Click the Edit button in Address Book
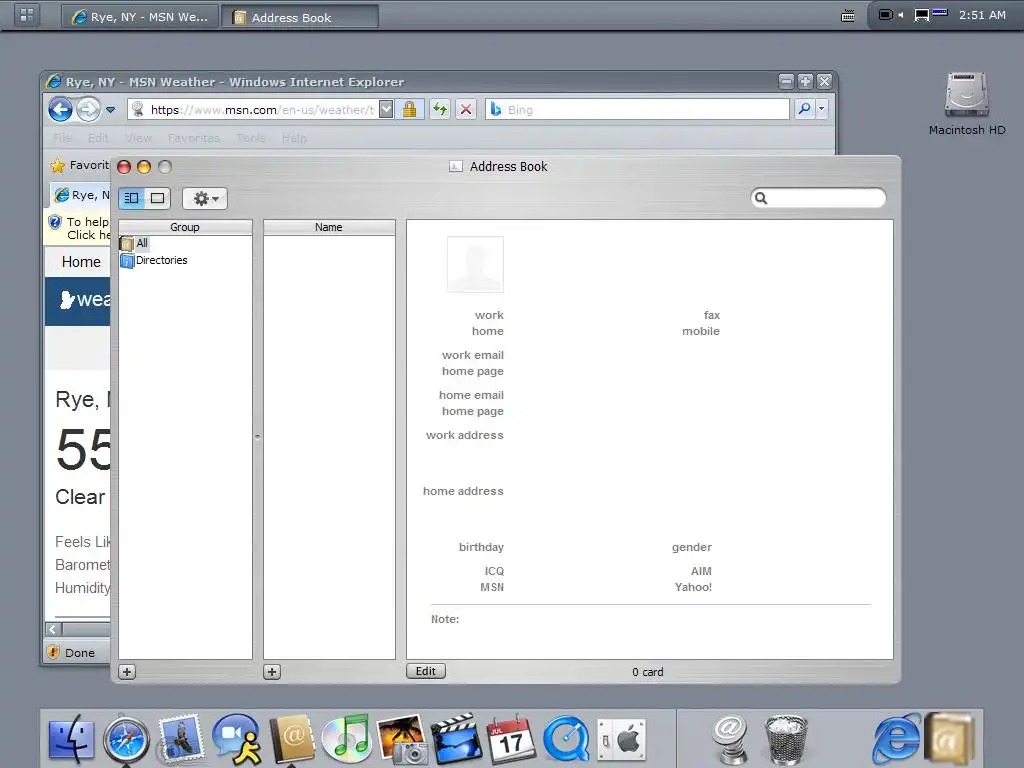 pos(426,671)
